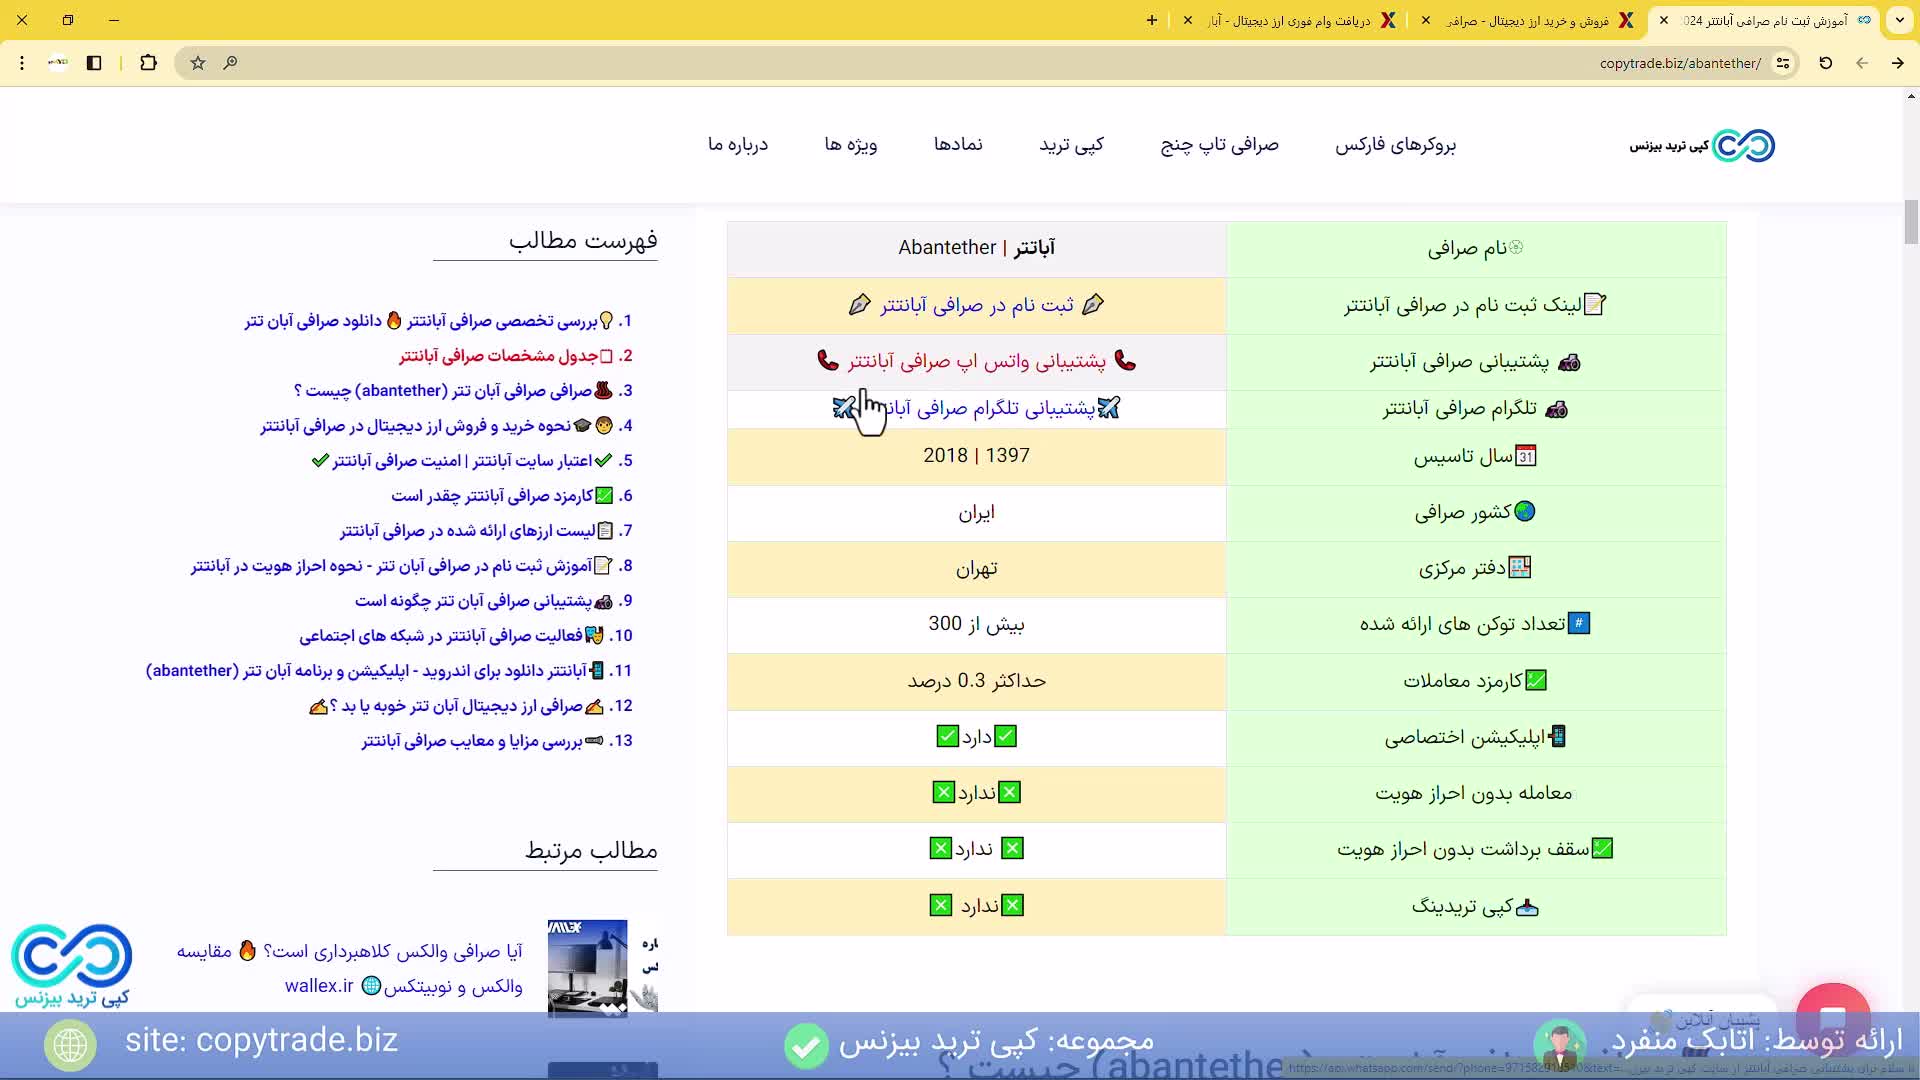Click the globe icon beside site: copytrade.biz
This screenshot has height=1080, width=1920.
[68, 1043]
